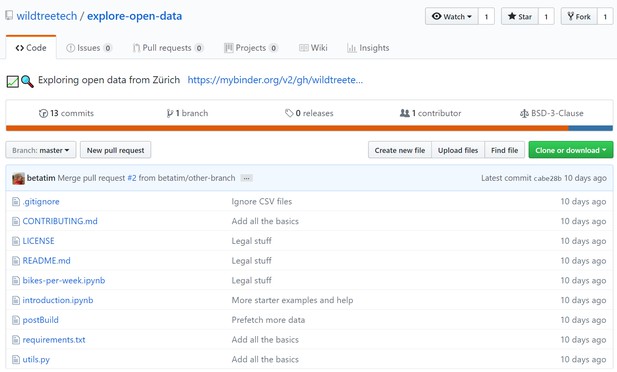Click the file icon next to bikes-per-week.ipynb
This screenshot has width=617, height=372.
[16, 280]
